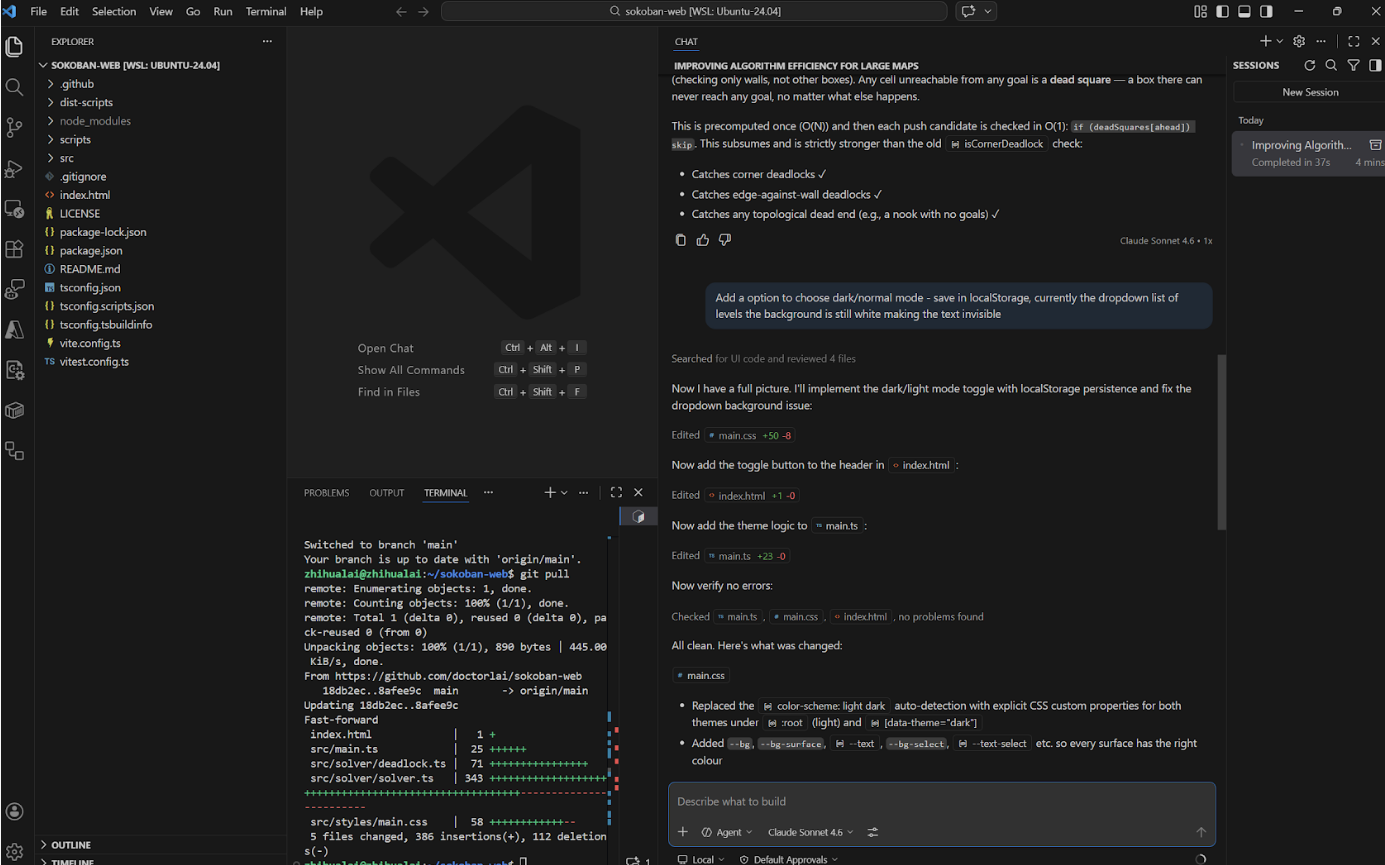Screen dimensions: 1385x865
Task: Open the Azure view in the activity bar
Action: pos(14,329)
